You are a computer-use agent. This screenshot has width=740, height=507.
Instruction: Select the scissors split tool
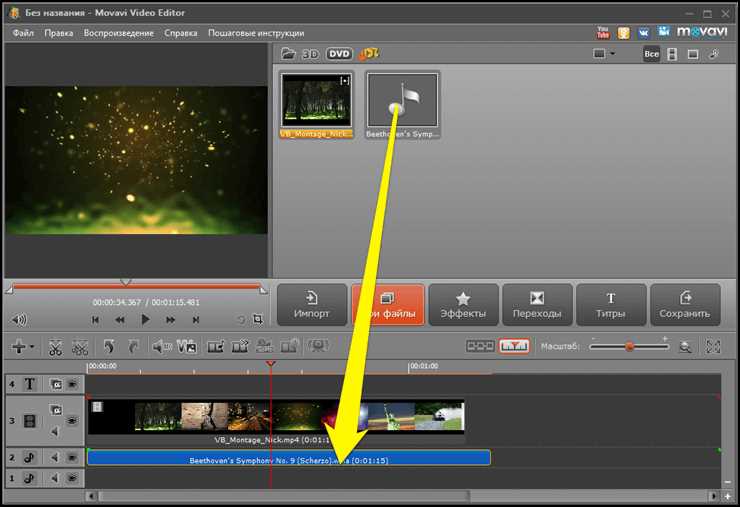coord(55,347)
